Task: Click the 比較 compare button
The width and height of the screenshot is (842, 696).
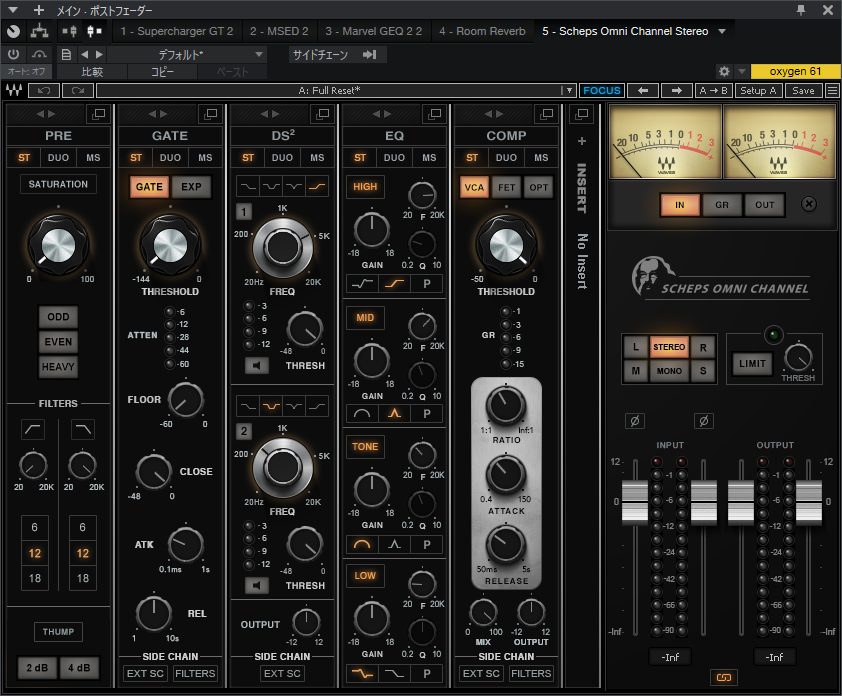Action: [x=92, y=71]
